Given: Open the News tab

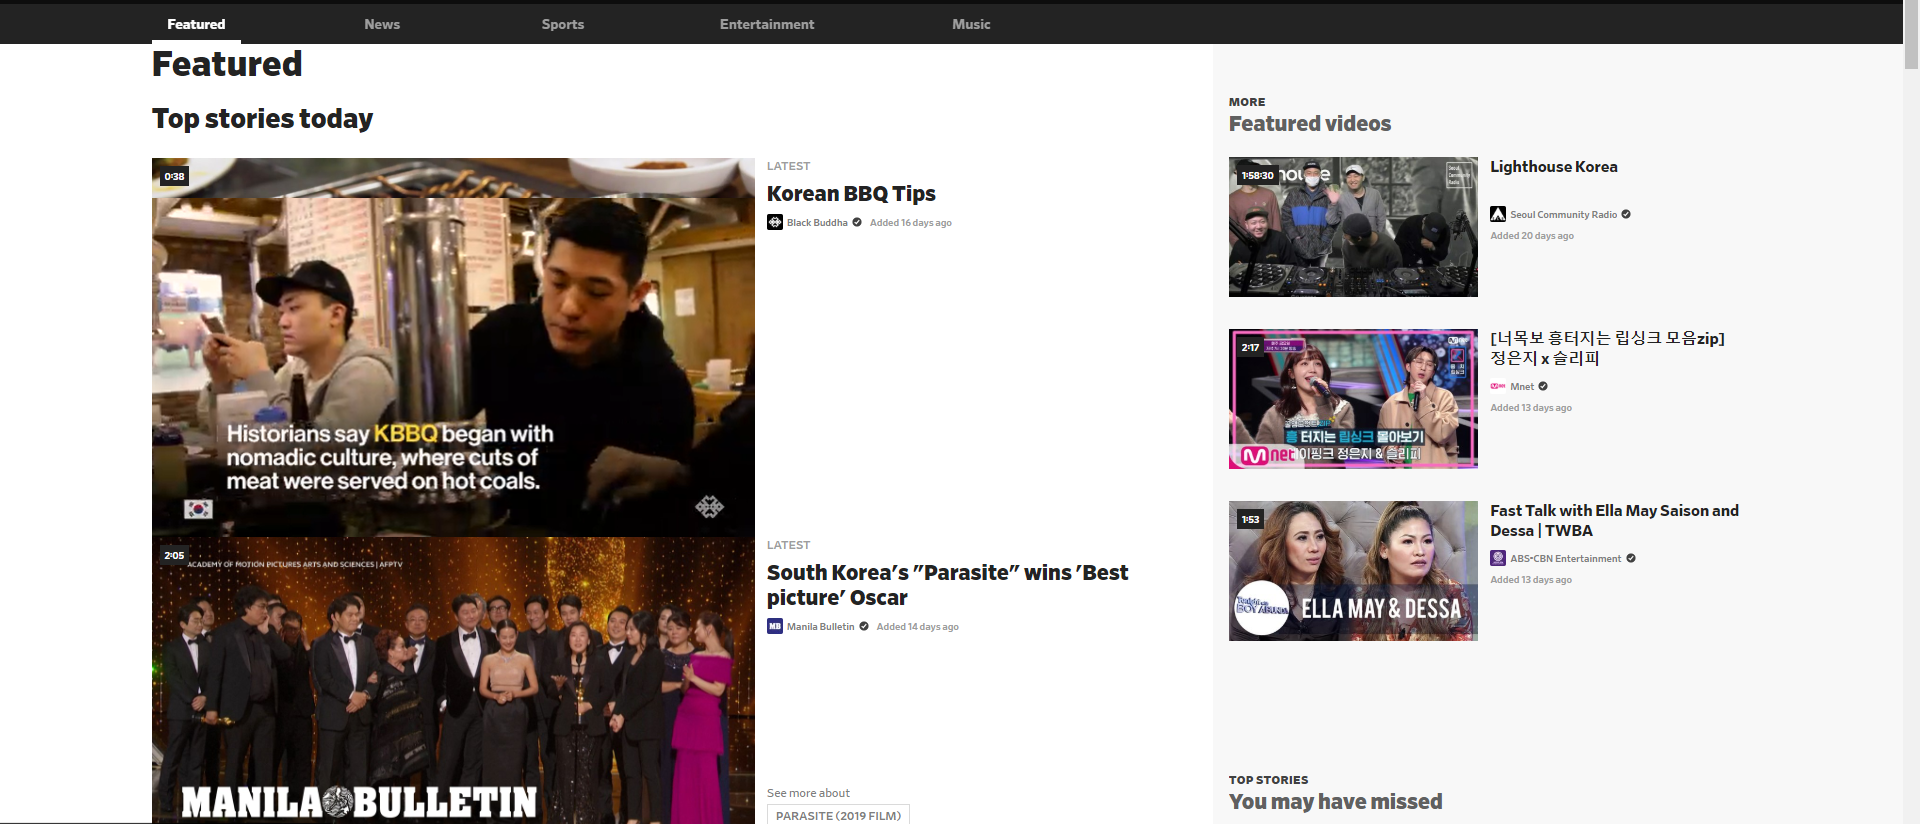Looking at the screenshot, I should pos(382,24).
